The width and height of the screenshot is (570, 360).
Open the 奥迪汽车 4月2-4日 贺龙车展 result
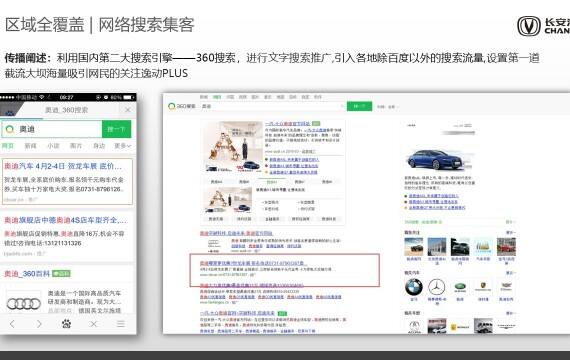pyautogui.click(x=63, y=166)
